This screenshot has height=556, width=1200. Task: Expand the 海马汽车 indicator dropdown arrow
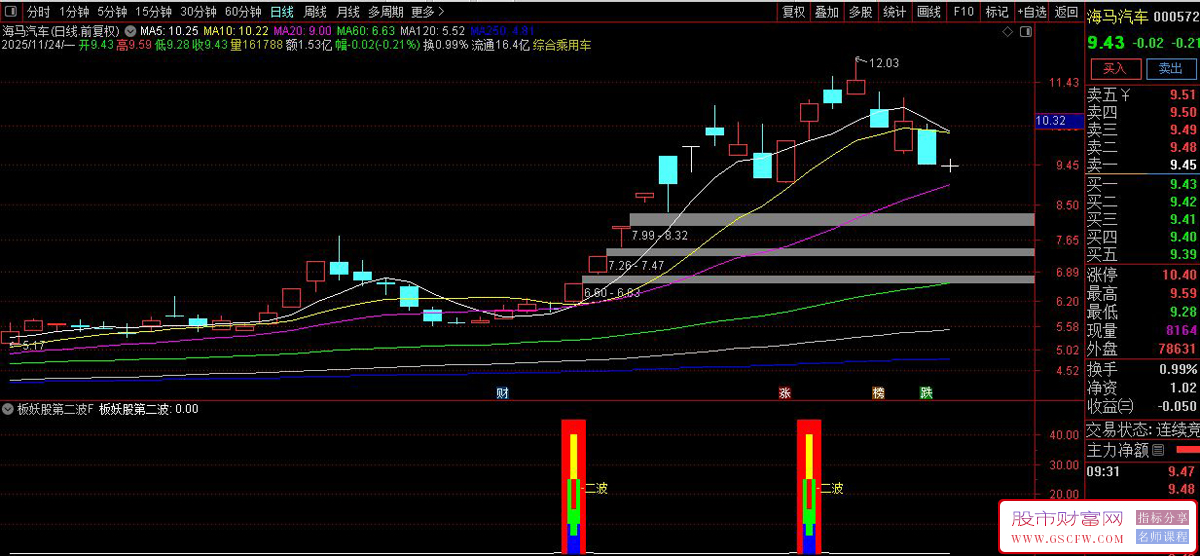point(130,31)
